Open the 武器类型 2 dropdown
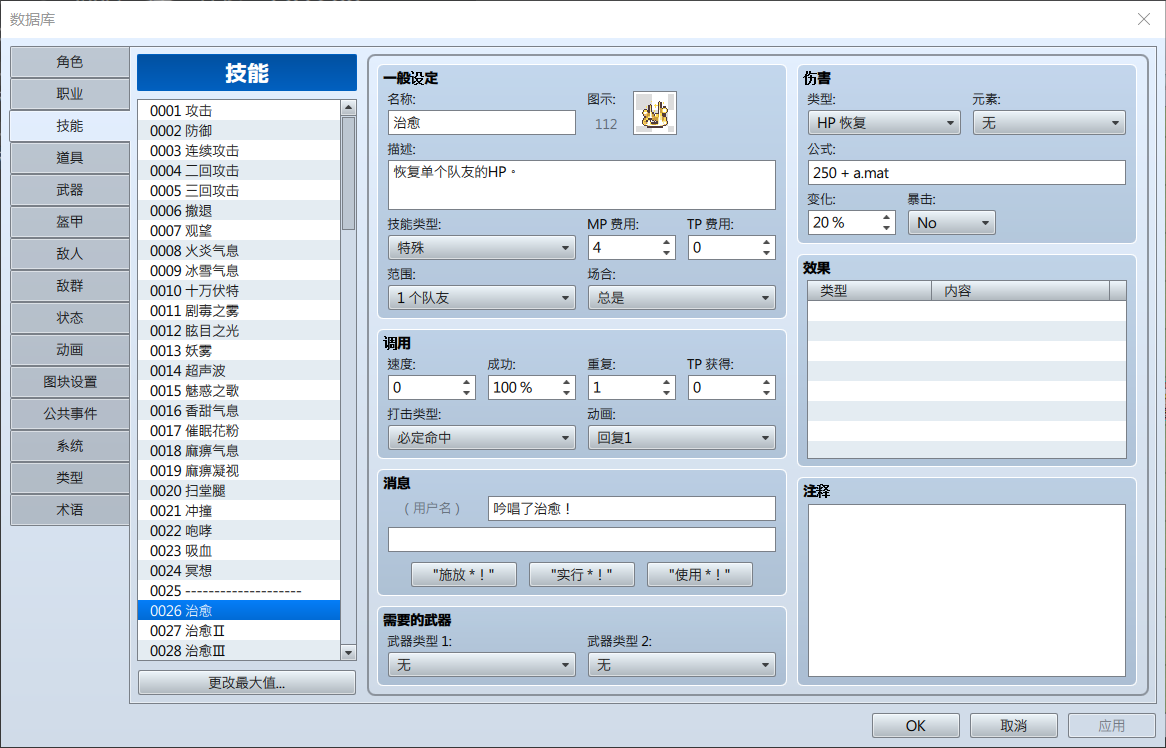 [x=681, y=665]
